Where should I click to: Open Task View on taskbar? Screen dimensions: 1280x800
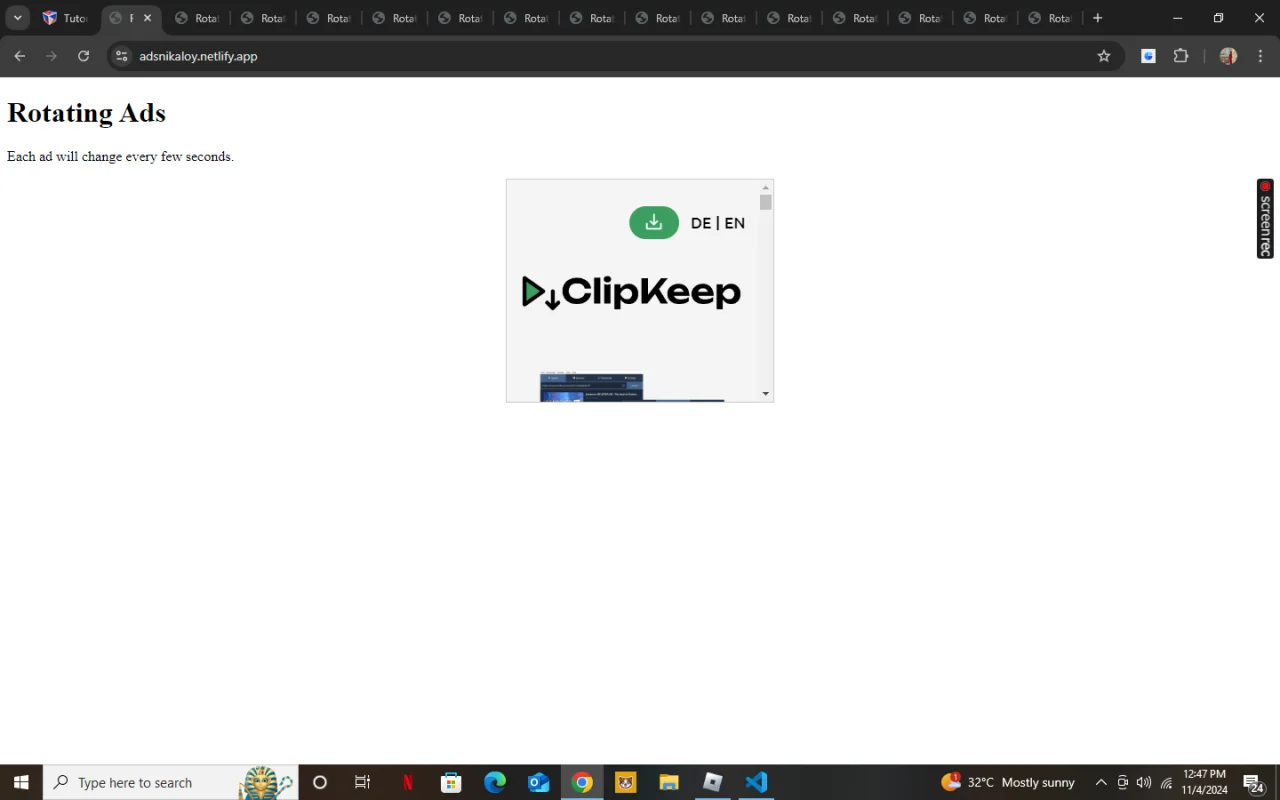click(x=363, y=782)
